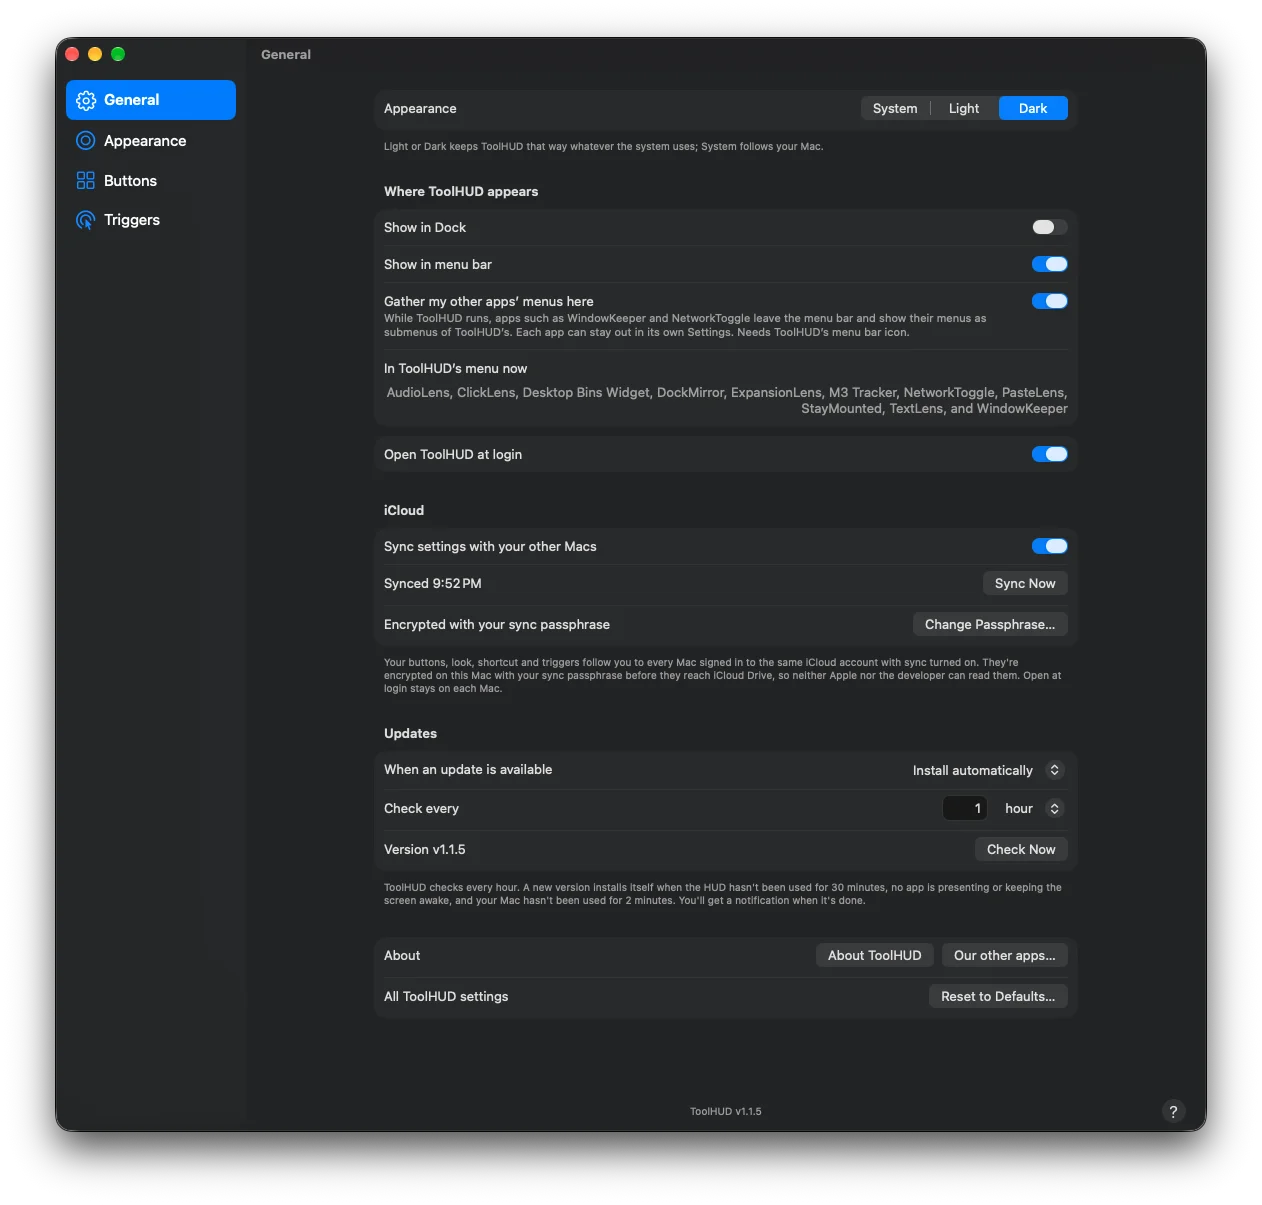Turn off Show in menu bar switch
The image size is (1262, 1205).
1050,264
